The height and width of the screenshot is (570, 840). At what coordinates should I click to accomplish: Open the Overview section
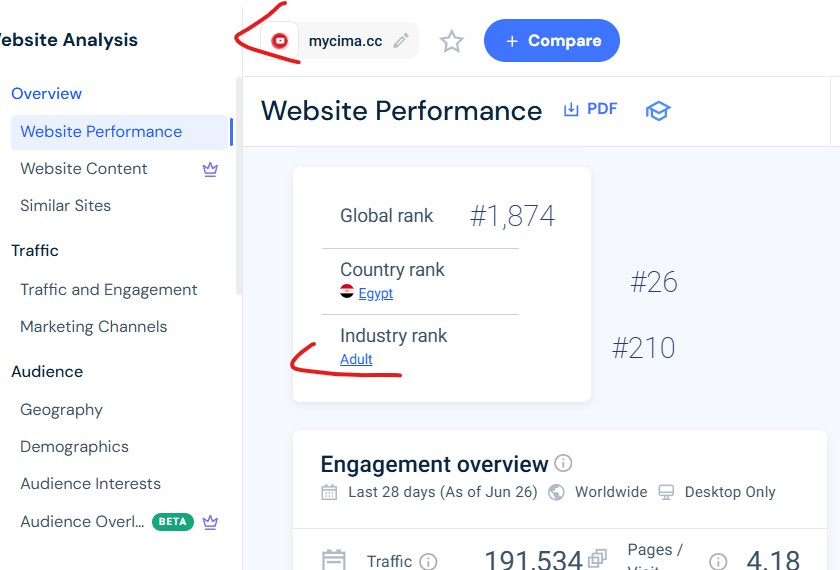pyautogui.click(x=47, y=93)
